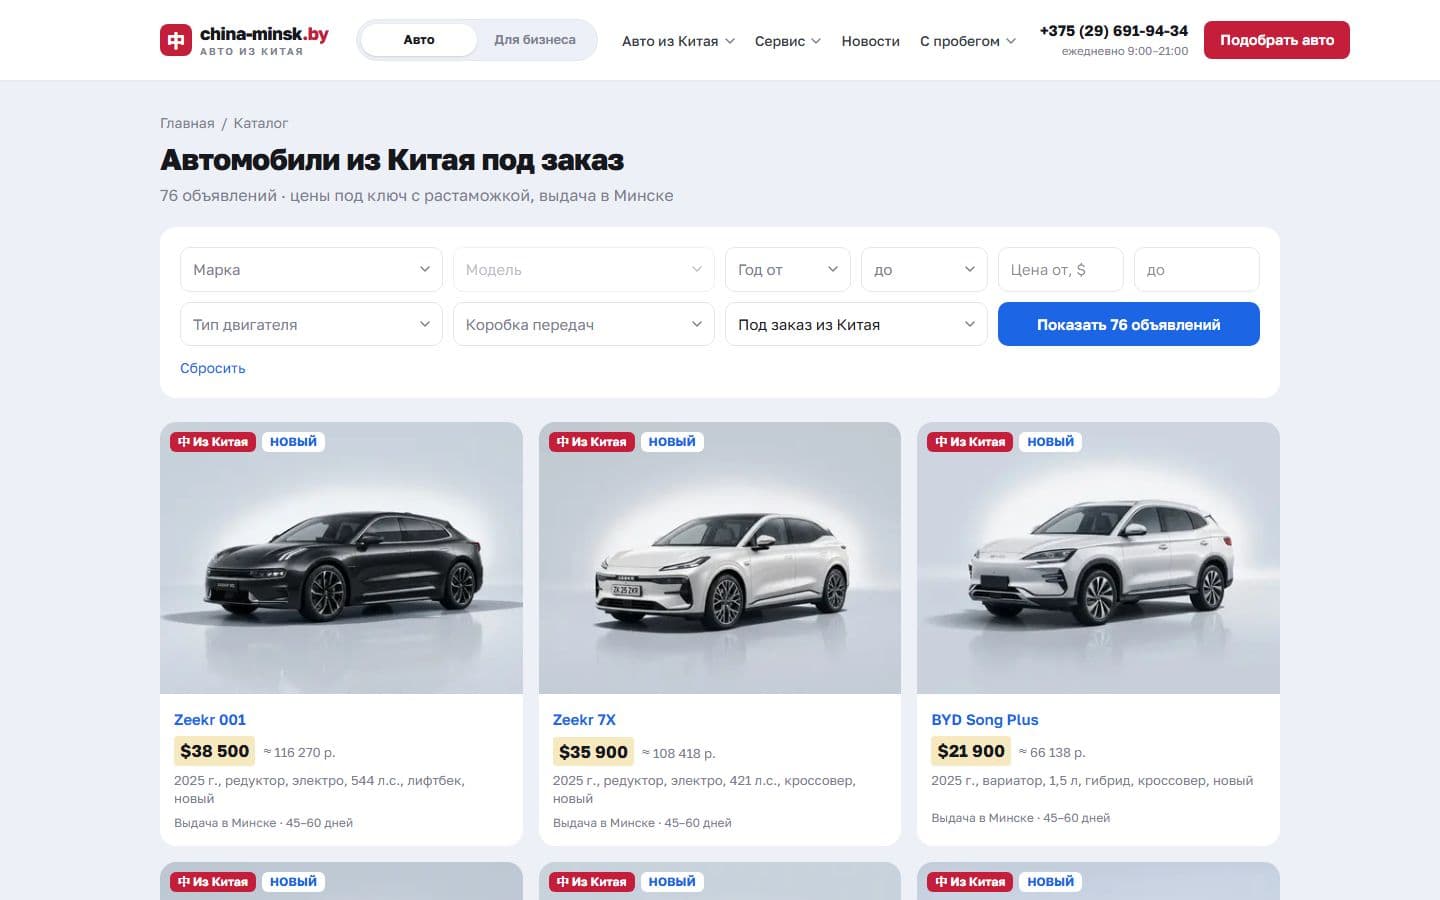Expand the Авто из Китая menu

678,41
